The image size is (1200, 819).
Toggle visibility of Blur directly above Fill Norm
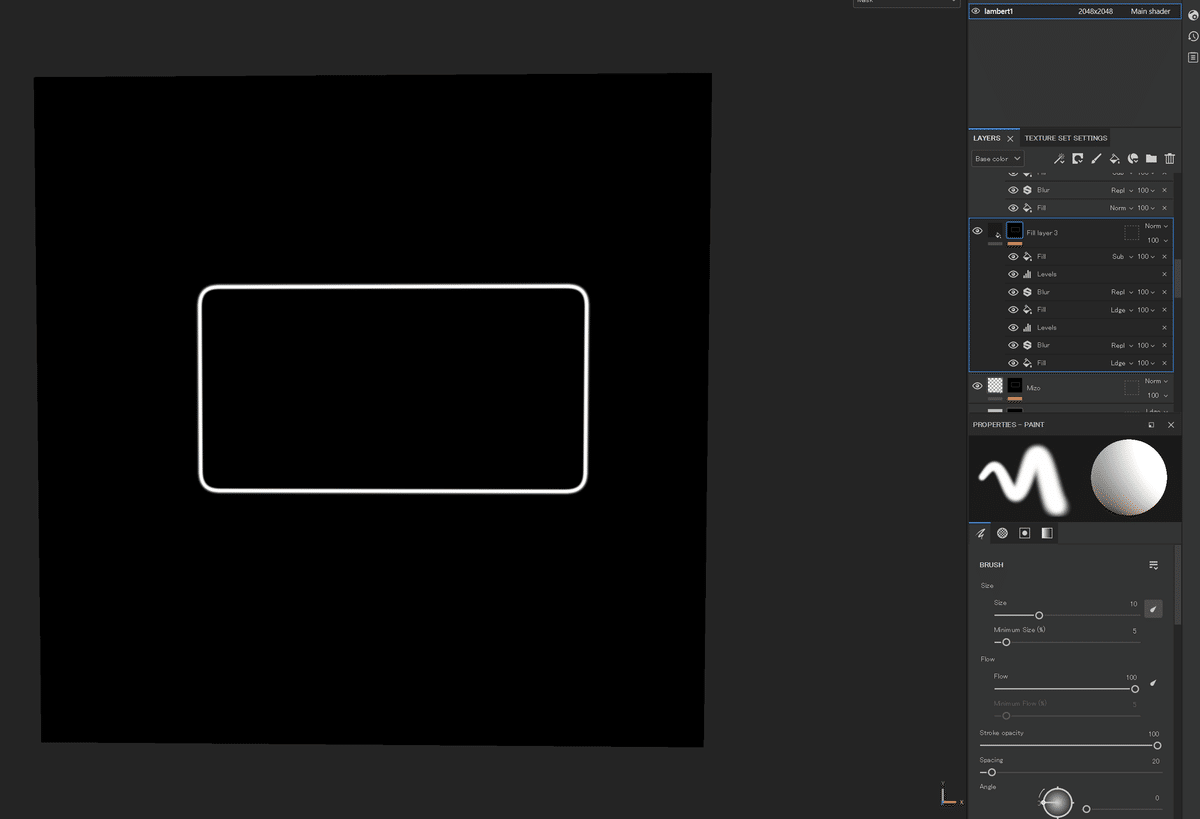(x=1013, y=190)
